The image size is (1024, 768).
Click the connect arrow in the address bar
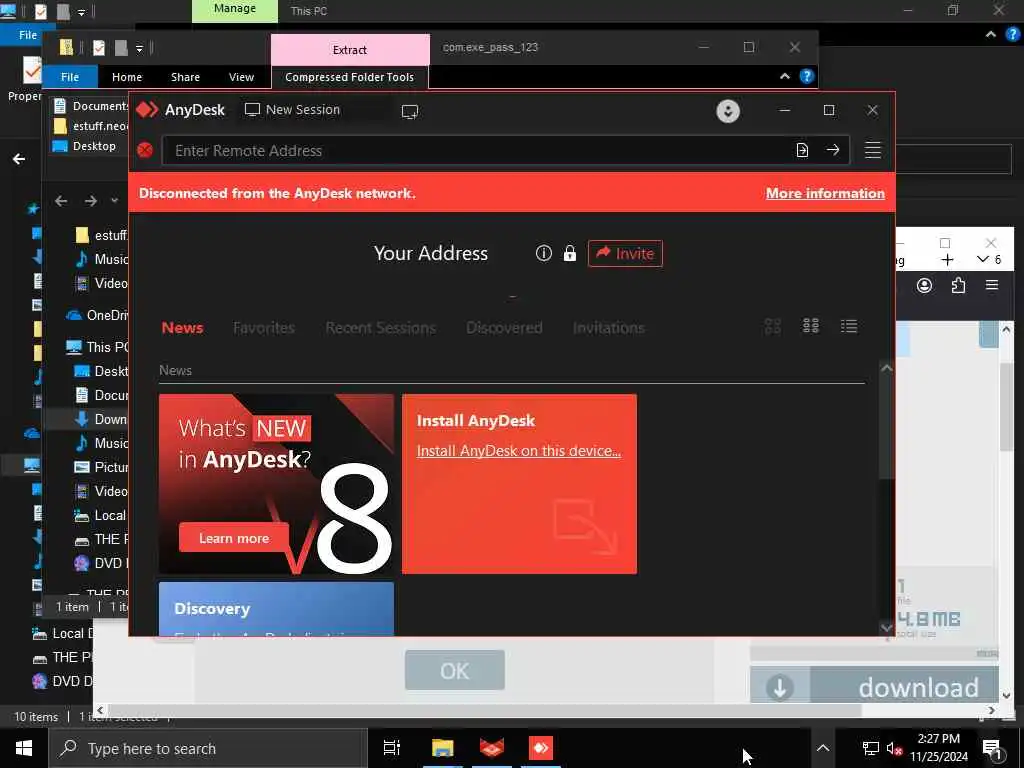tap(833, 150)
